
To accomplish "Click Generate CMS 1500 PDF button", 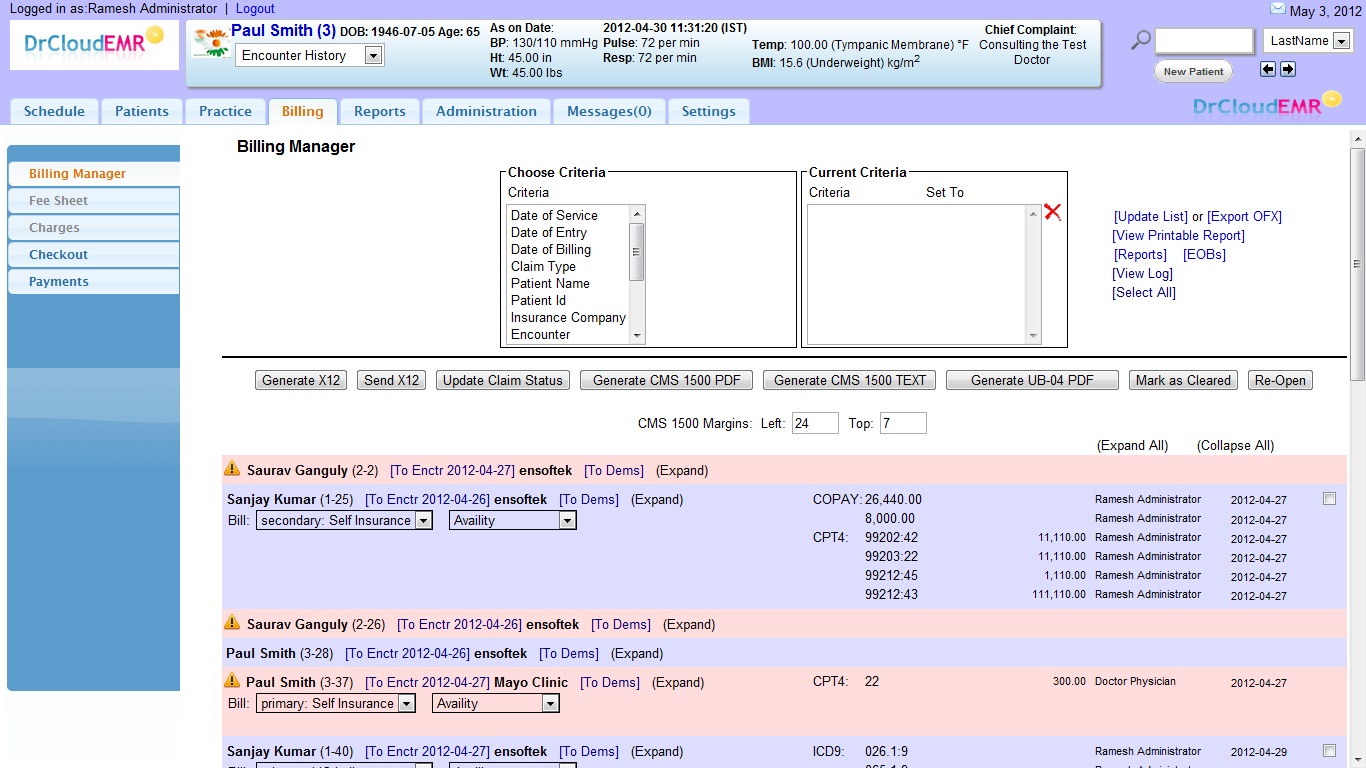I will [x=666, y=380].
